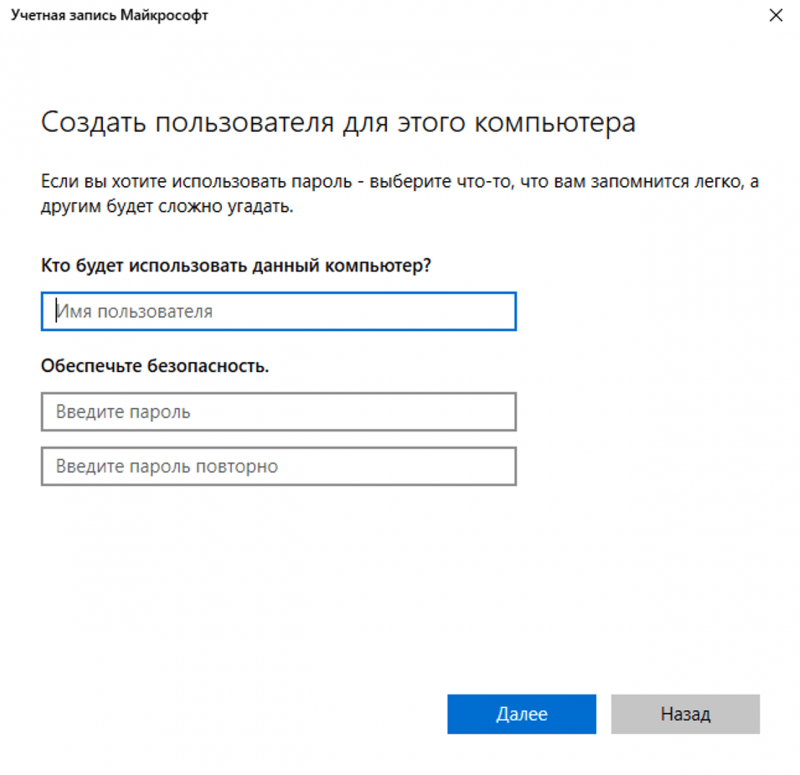Click the gray 'Назад' button
The image size is (800, 775).
pyautogui.click(x=685, y=714)
